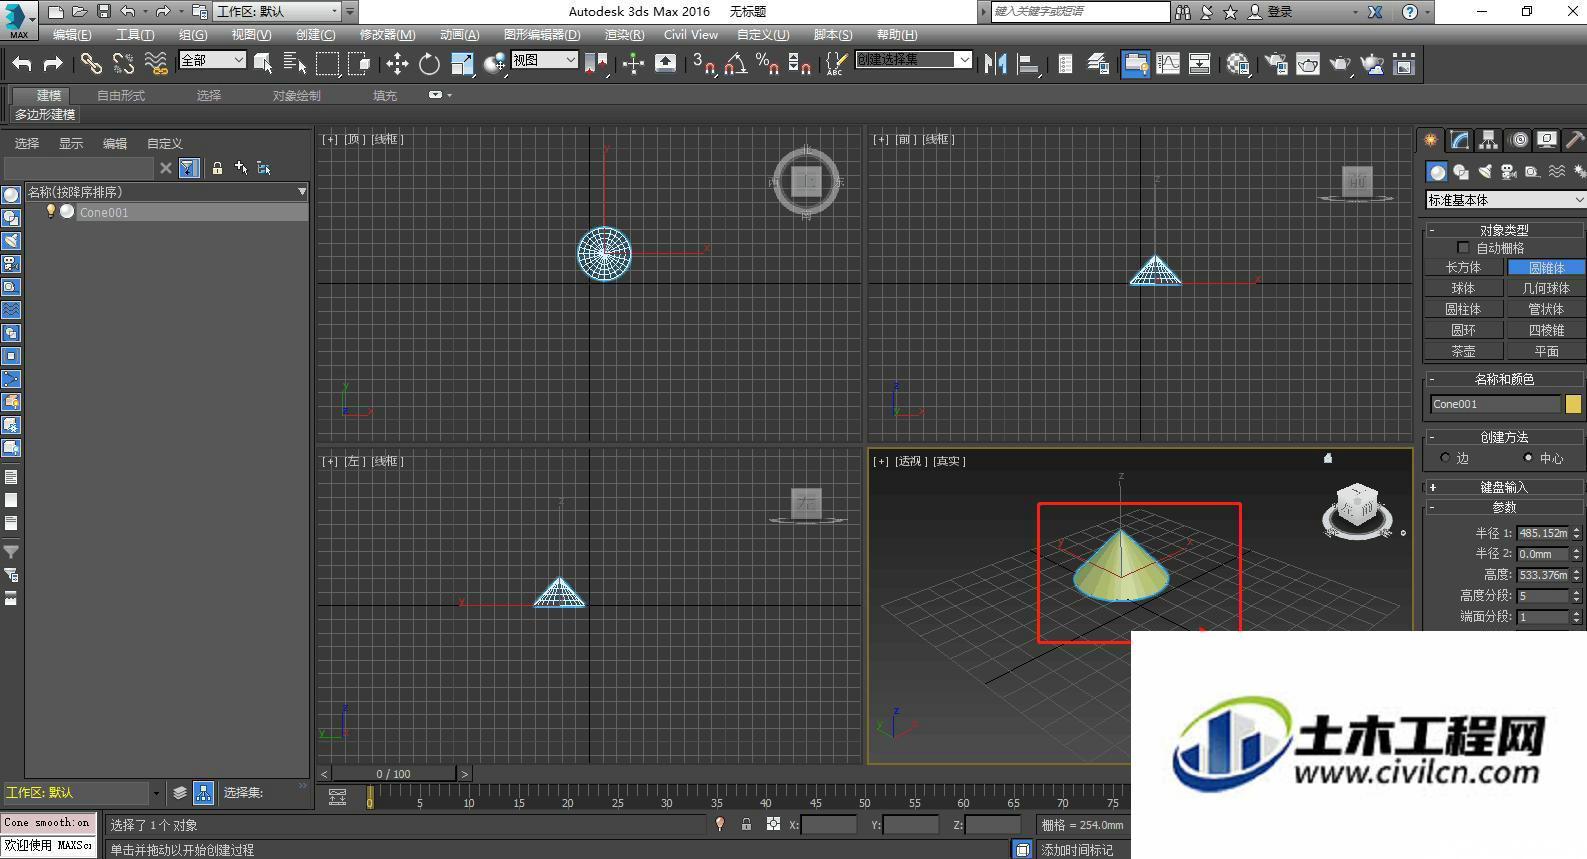The height and width of the screenshot is (859, 1587).
Task: Collapse the 创建方法 rollout
Action: [1505, 437]
